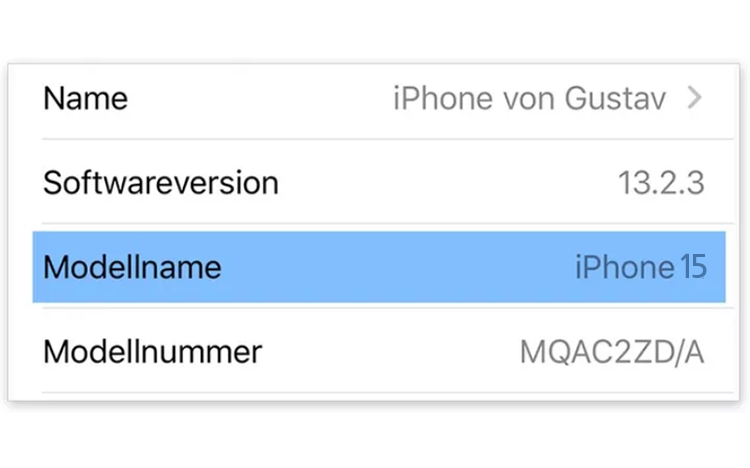
Task: Click the Modellnummer label
Action: (152, 351)
